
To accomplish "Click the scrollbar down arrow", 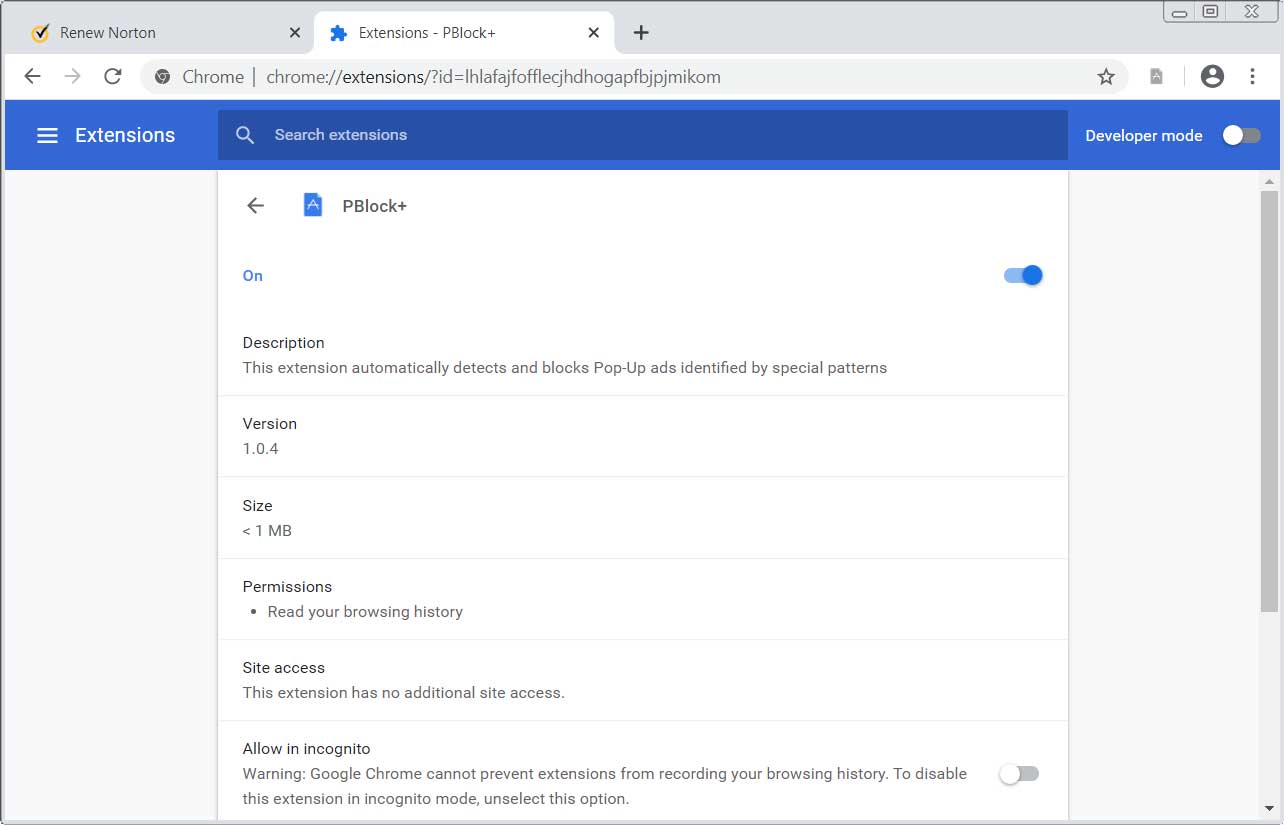I will (1270, 807).
